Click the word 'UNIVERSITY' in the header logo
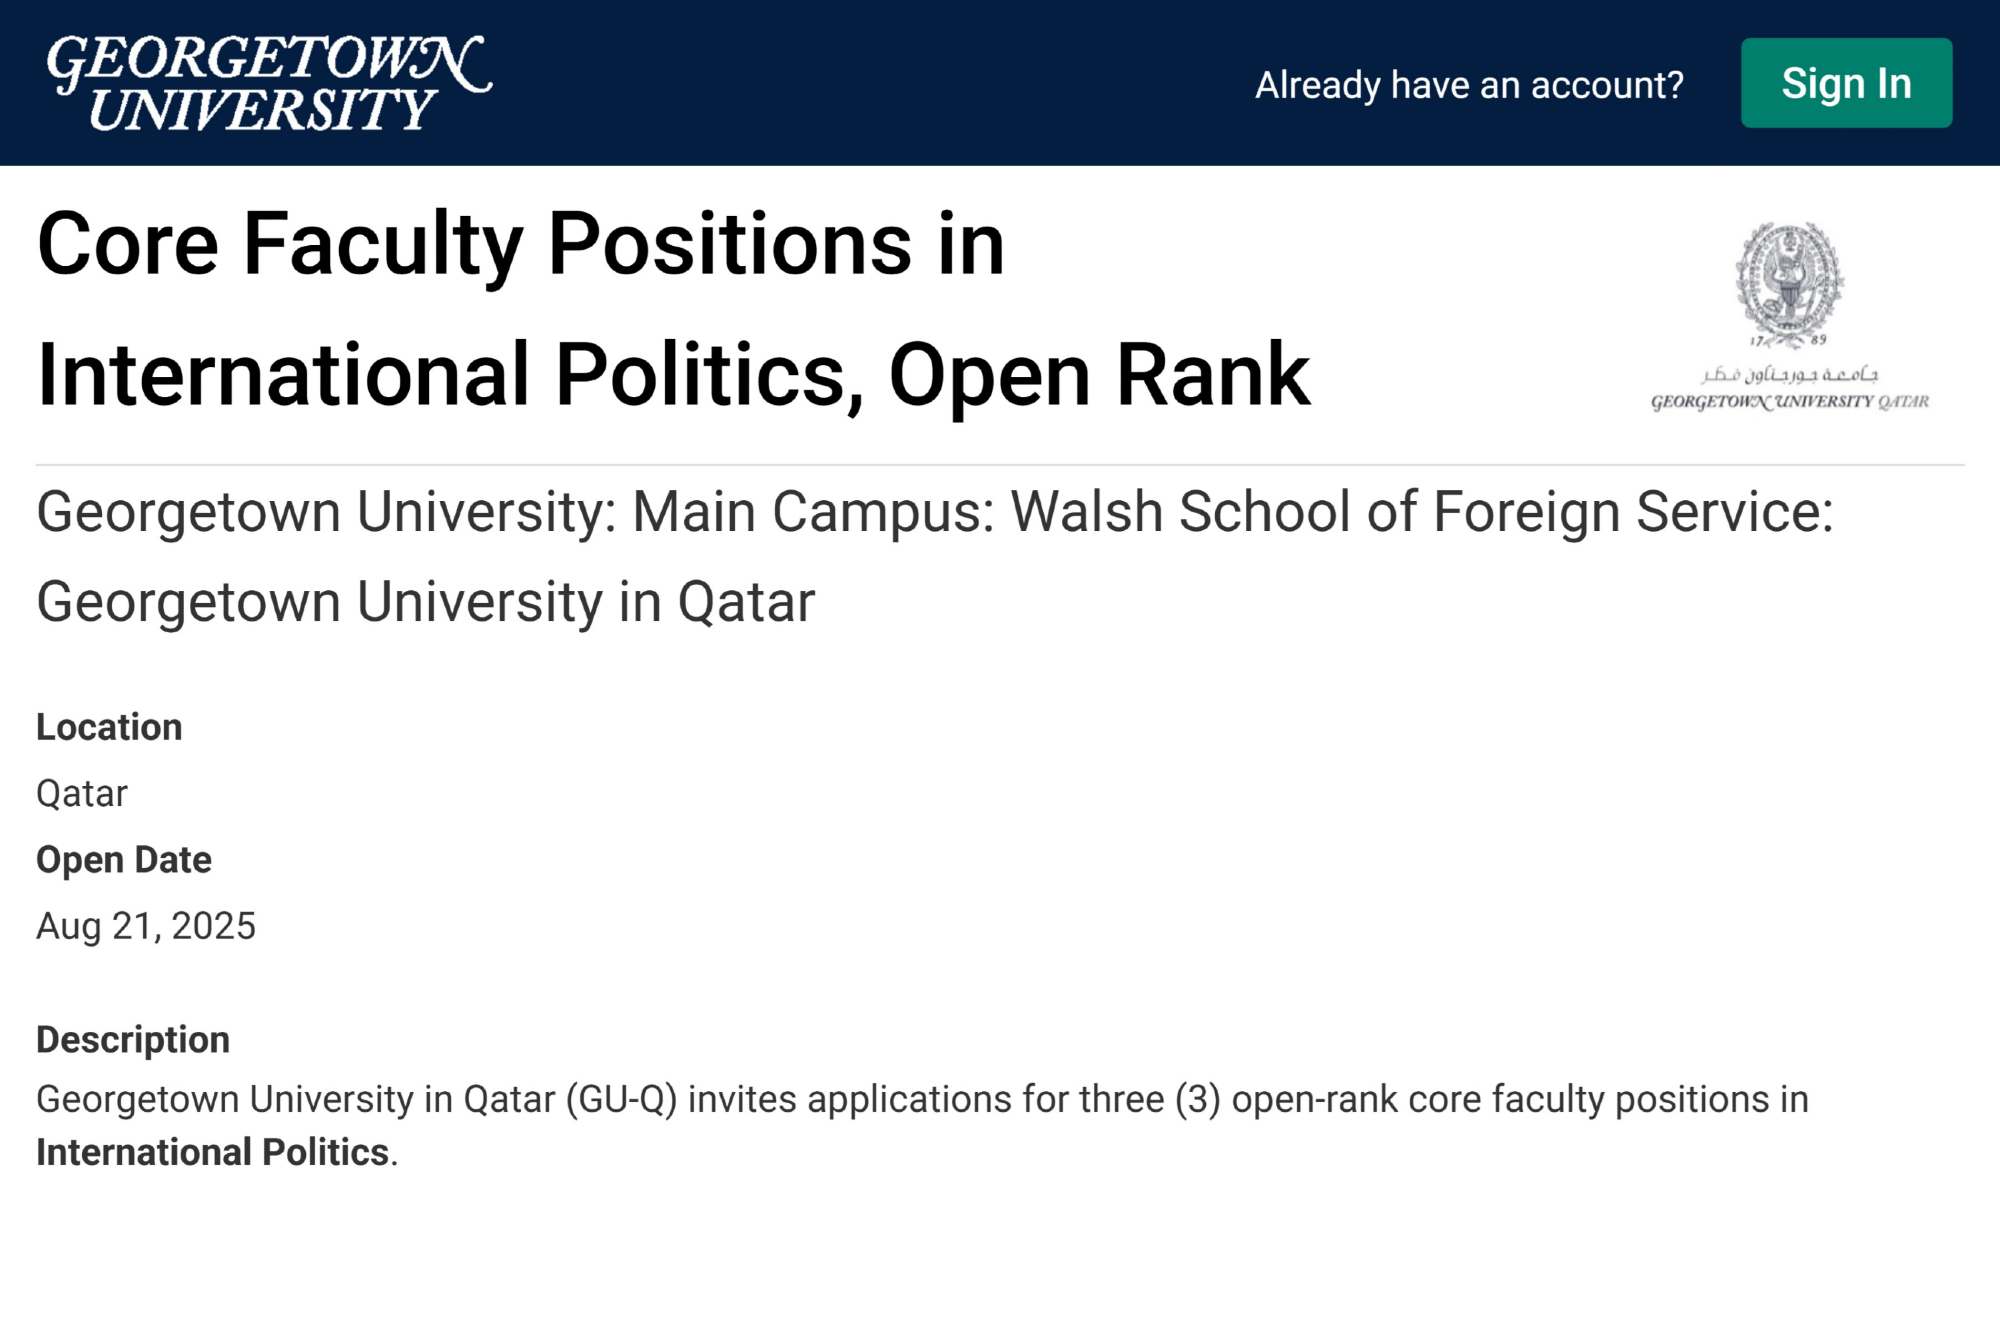 (x=263, y=110)
